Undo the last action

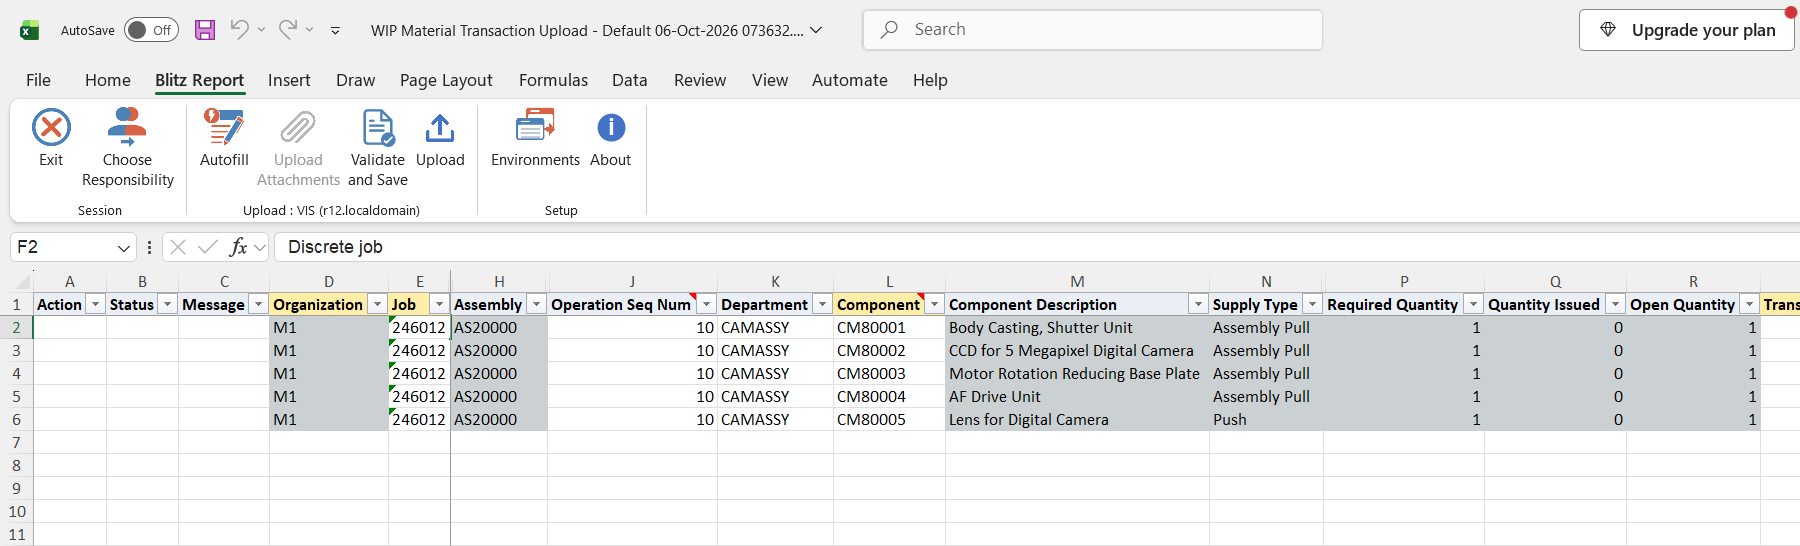[239, 30]
